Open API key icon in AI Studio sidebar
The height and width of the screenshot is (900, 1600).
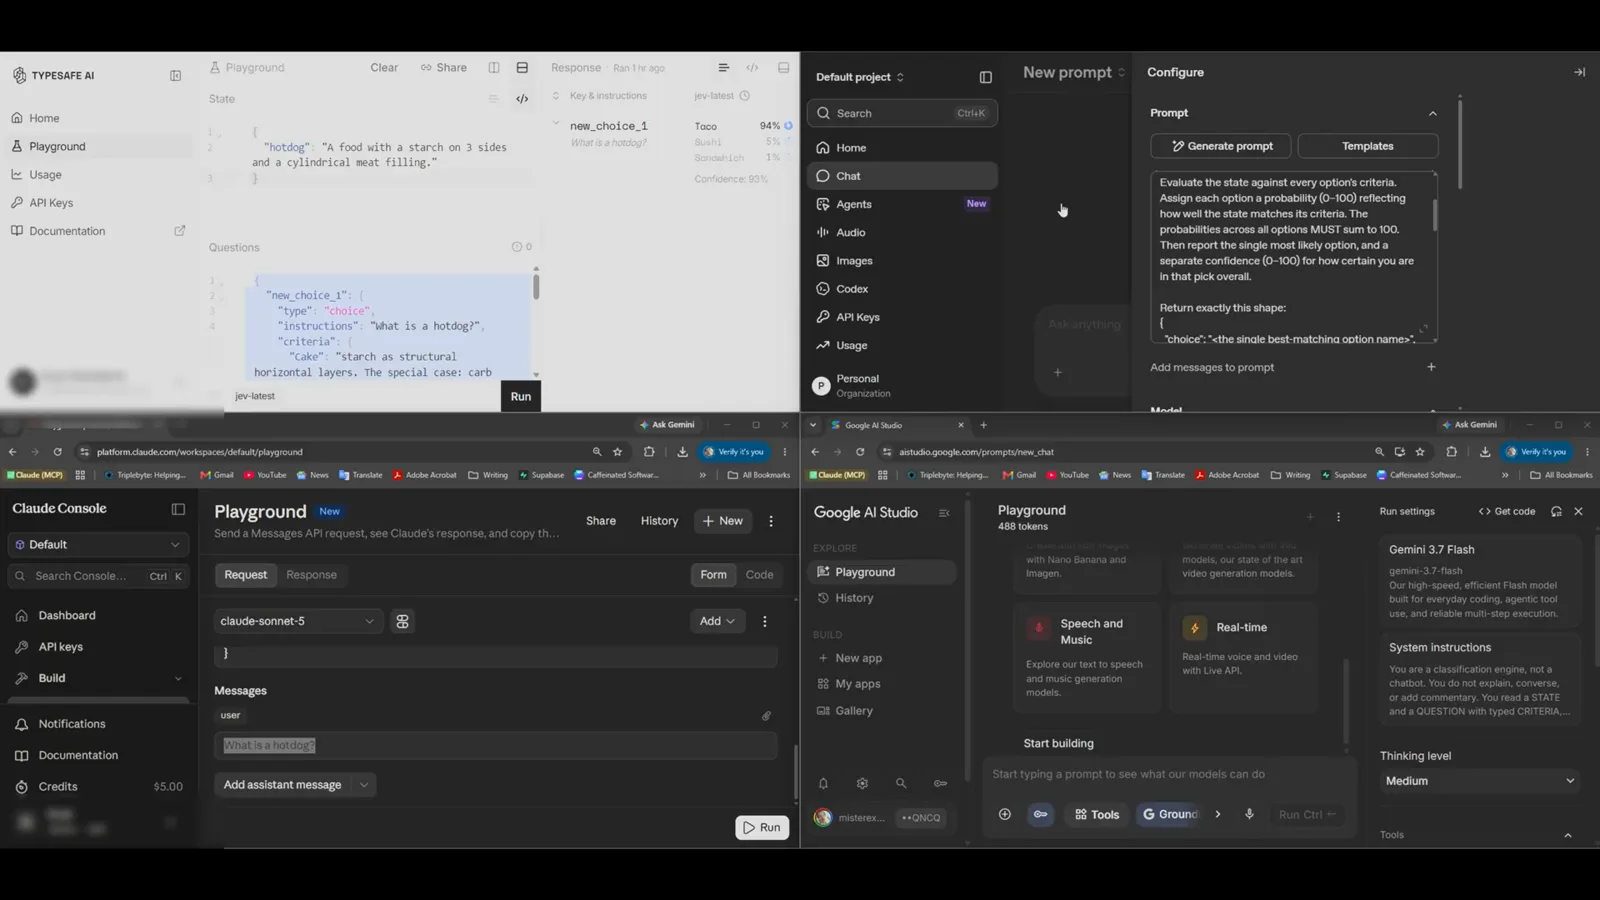click(940, 784)
